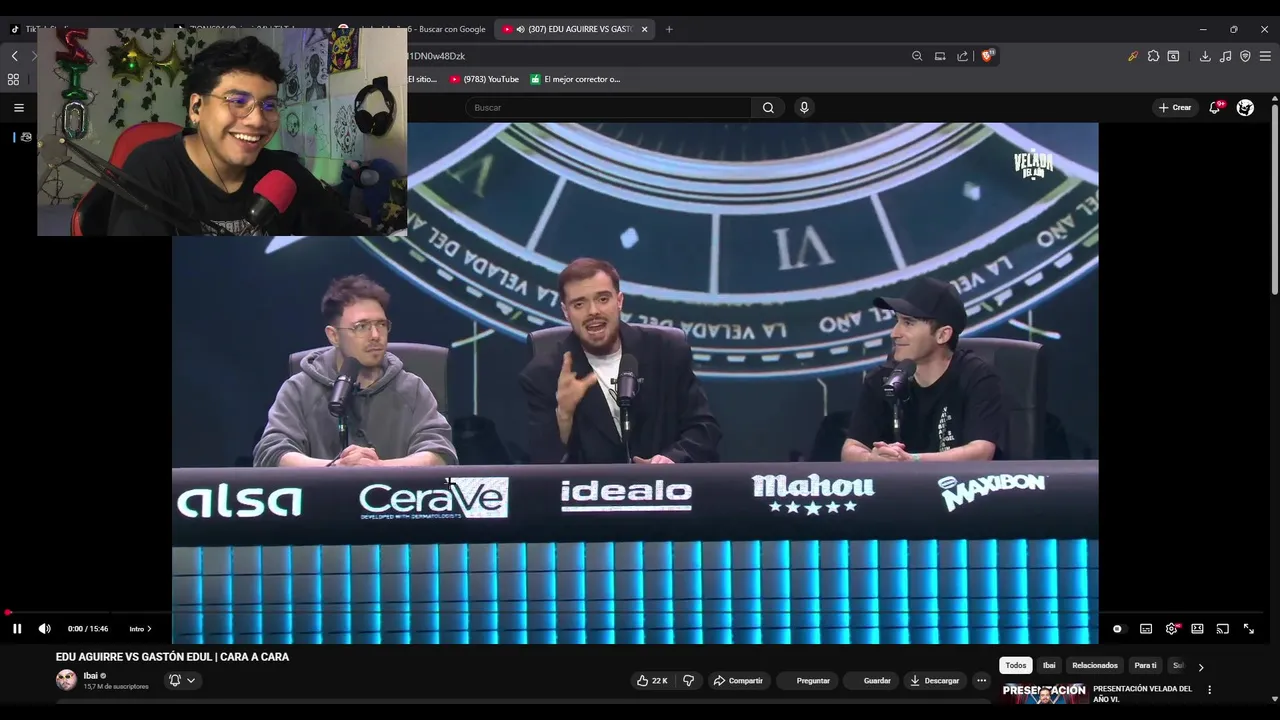Screen dimensions: 1280x720
Task: Open the YouTube hamburger guide menu
Action: coord(18,108)
